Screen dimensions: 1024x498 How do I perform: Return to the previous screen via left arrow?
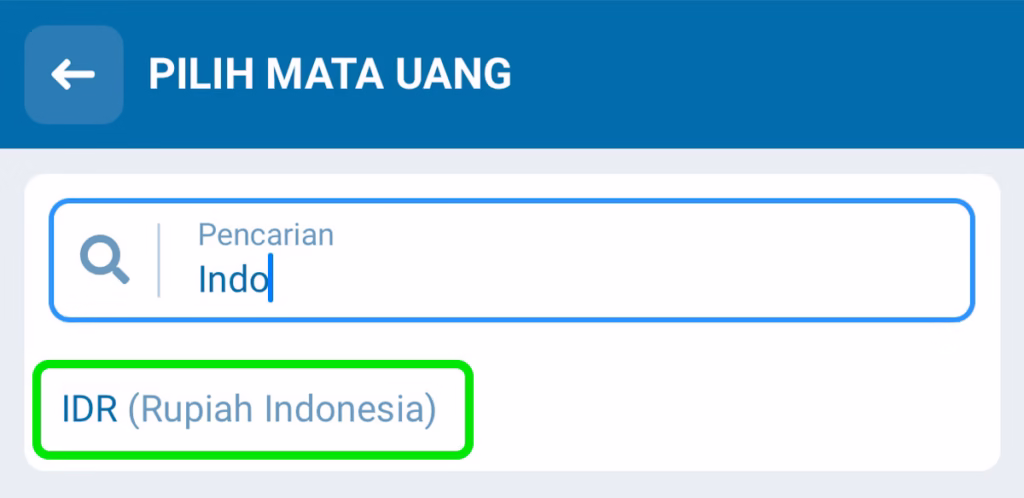point(73,74)
